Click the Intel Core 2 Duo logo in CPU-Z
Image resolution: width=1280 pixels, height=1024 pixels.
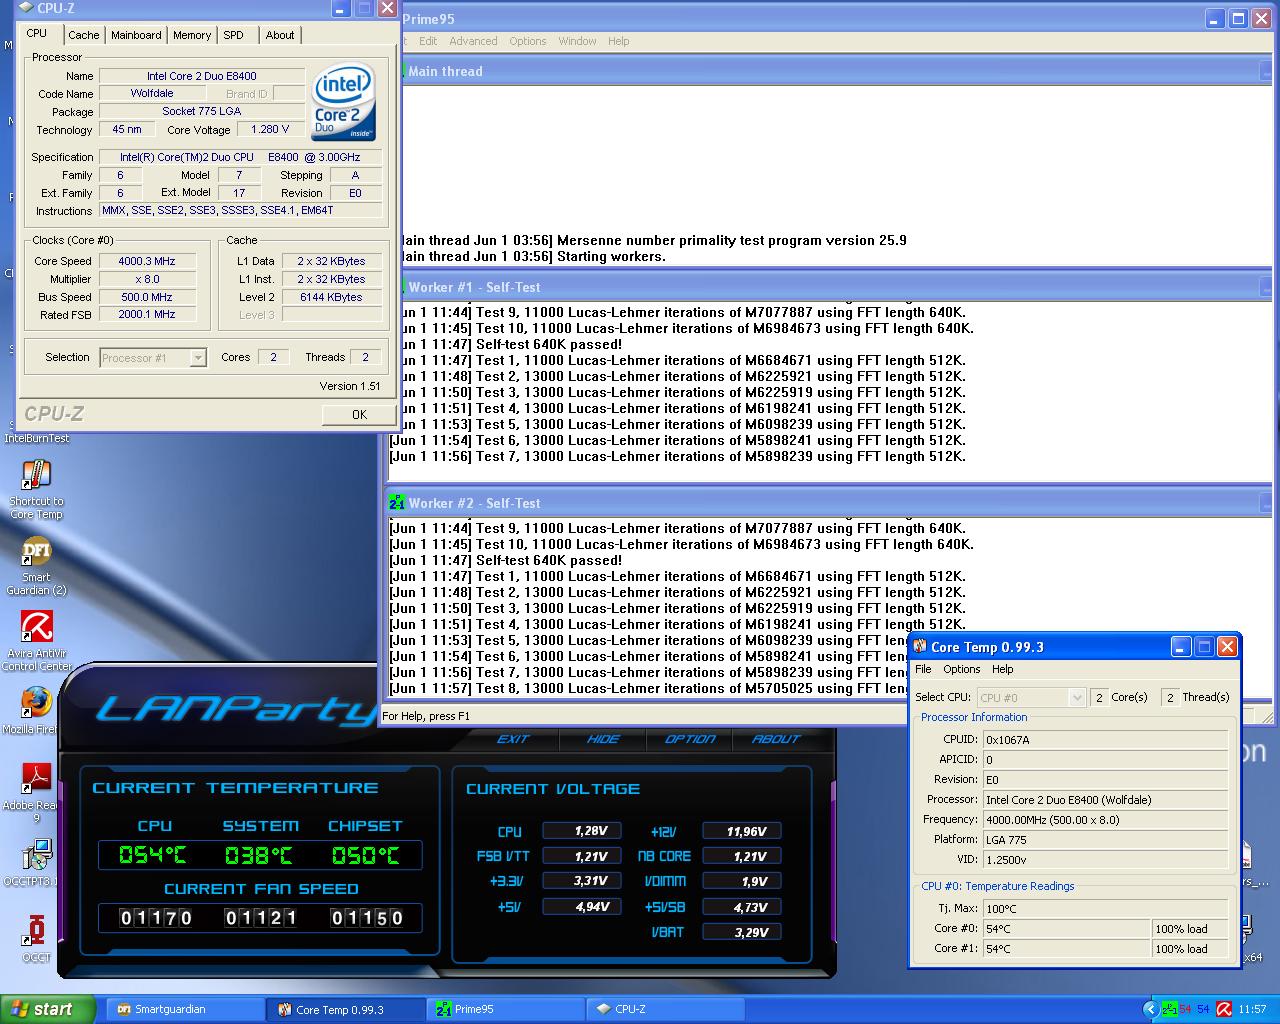(343, 103)
